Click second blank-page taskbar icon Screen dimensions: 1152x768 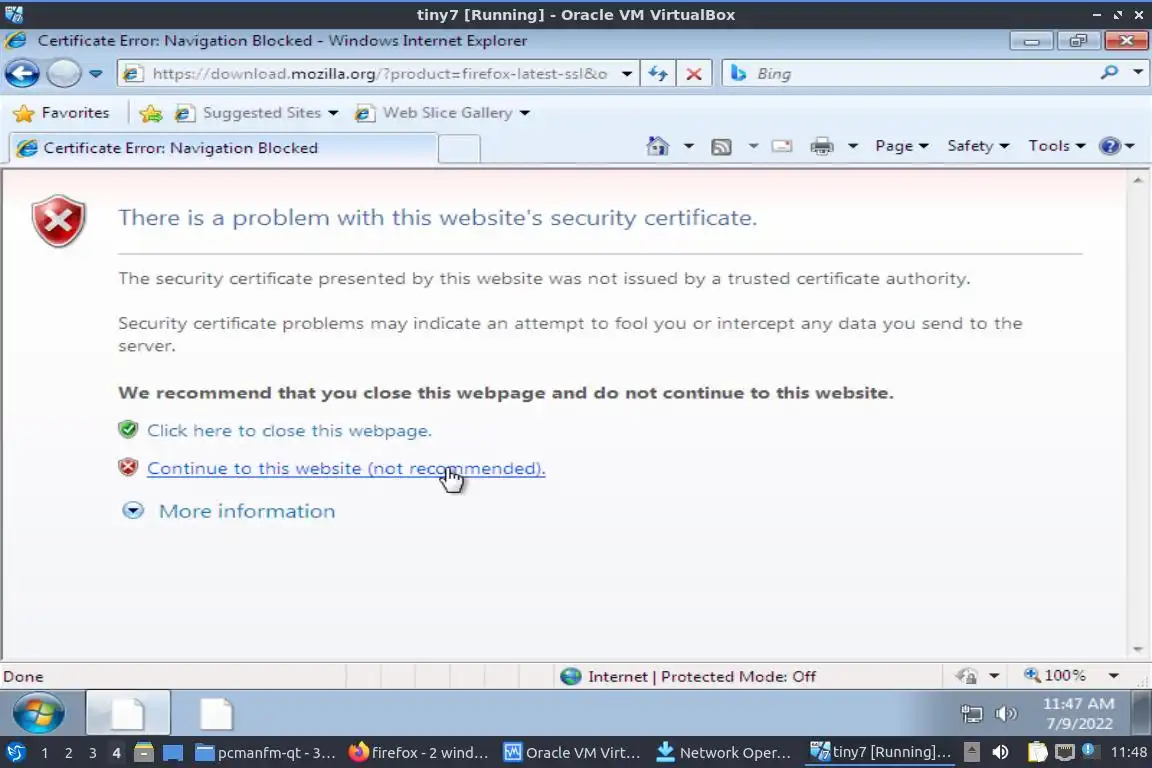215,713
